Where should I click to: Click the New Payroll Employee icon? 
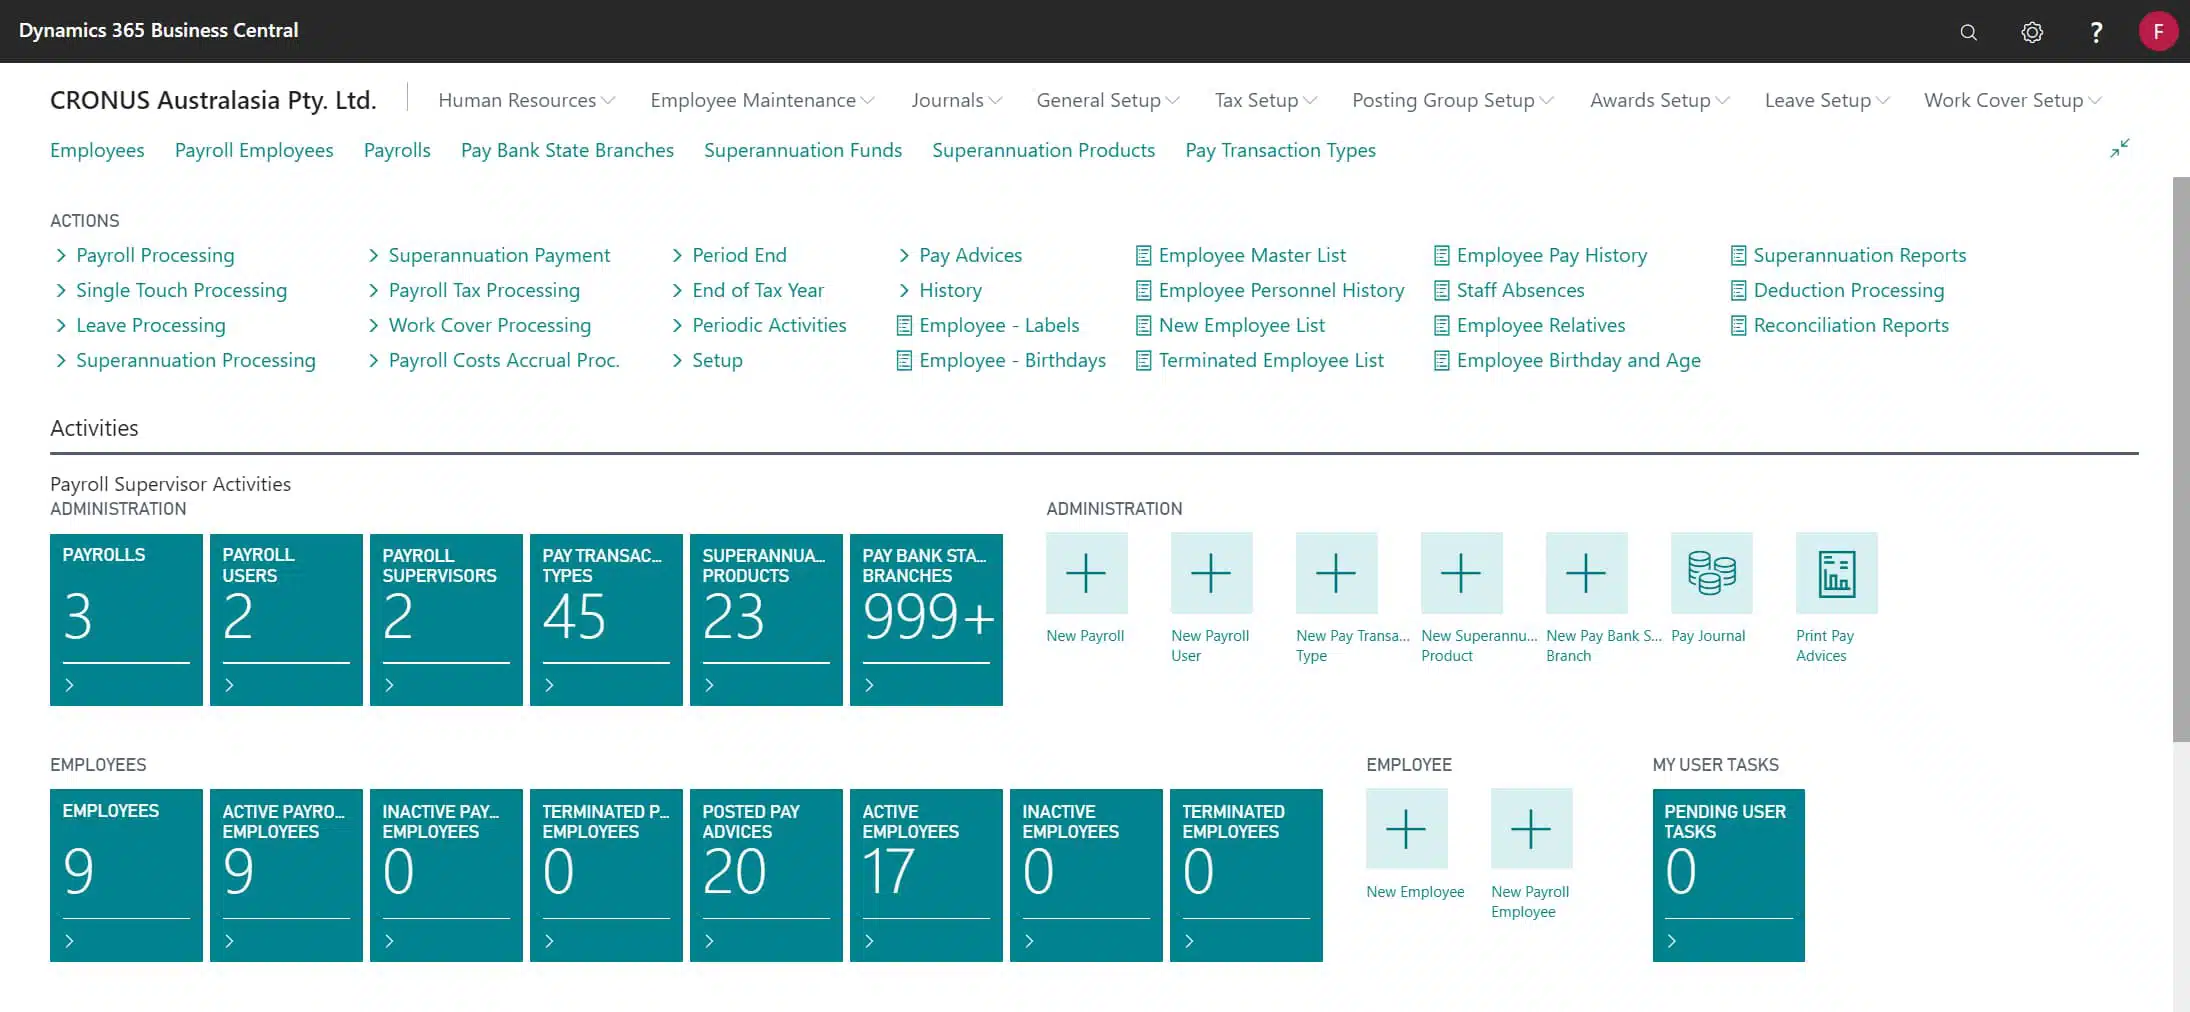coord(1530,828)
